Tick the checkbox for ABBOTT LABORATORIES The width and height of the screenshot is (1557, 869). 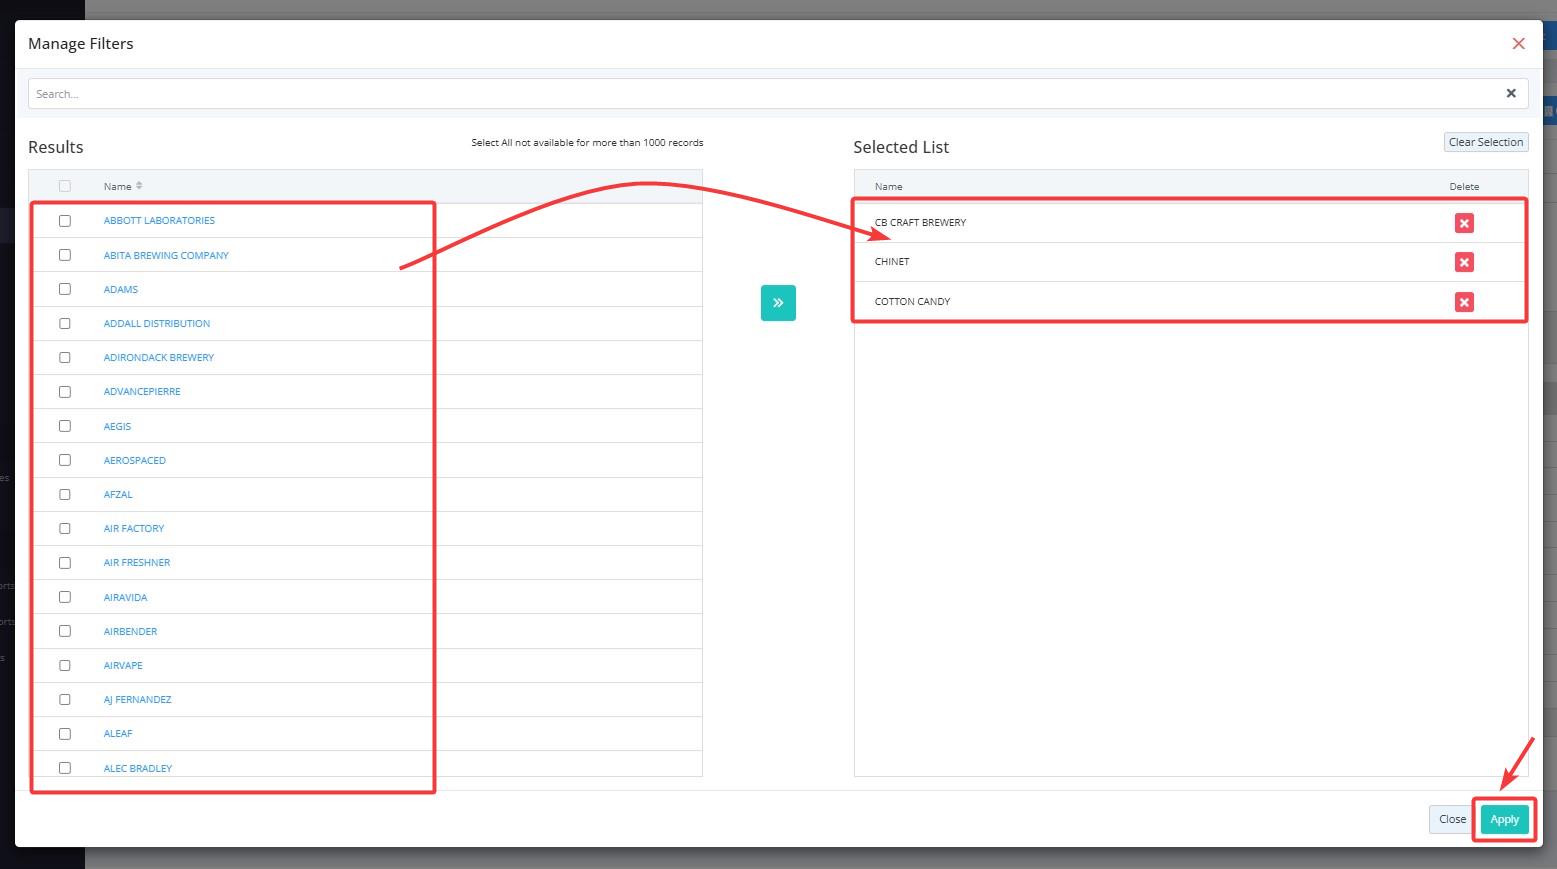point(65,221)
